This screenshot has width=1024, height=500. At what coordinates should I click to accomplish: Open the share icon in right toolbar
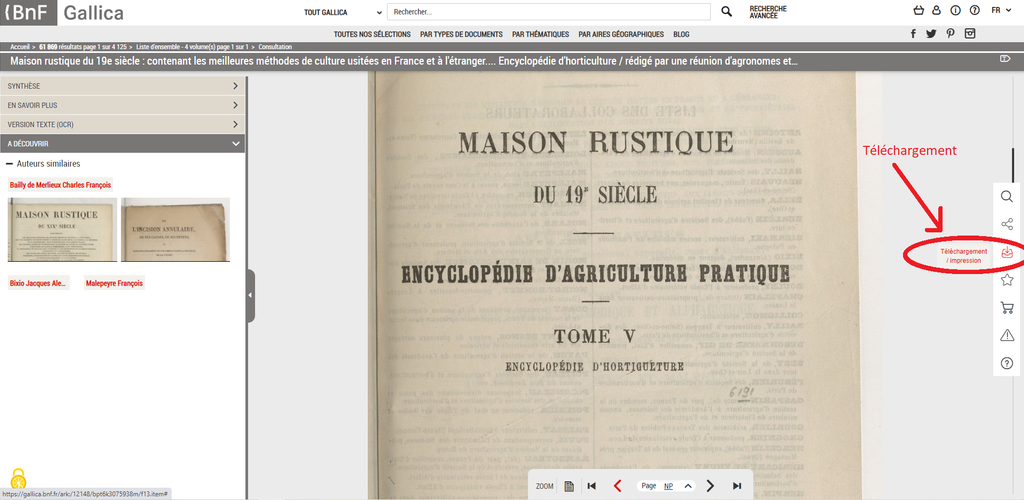click(x=1007, y=224)
